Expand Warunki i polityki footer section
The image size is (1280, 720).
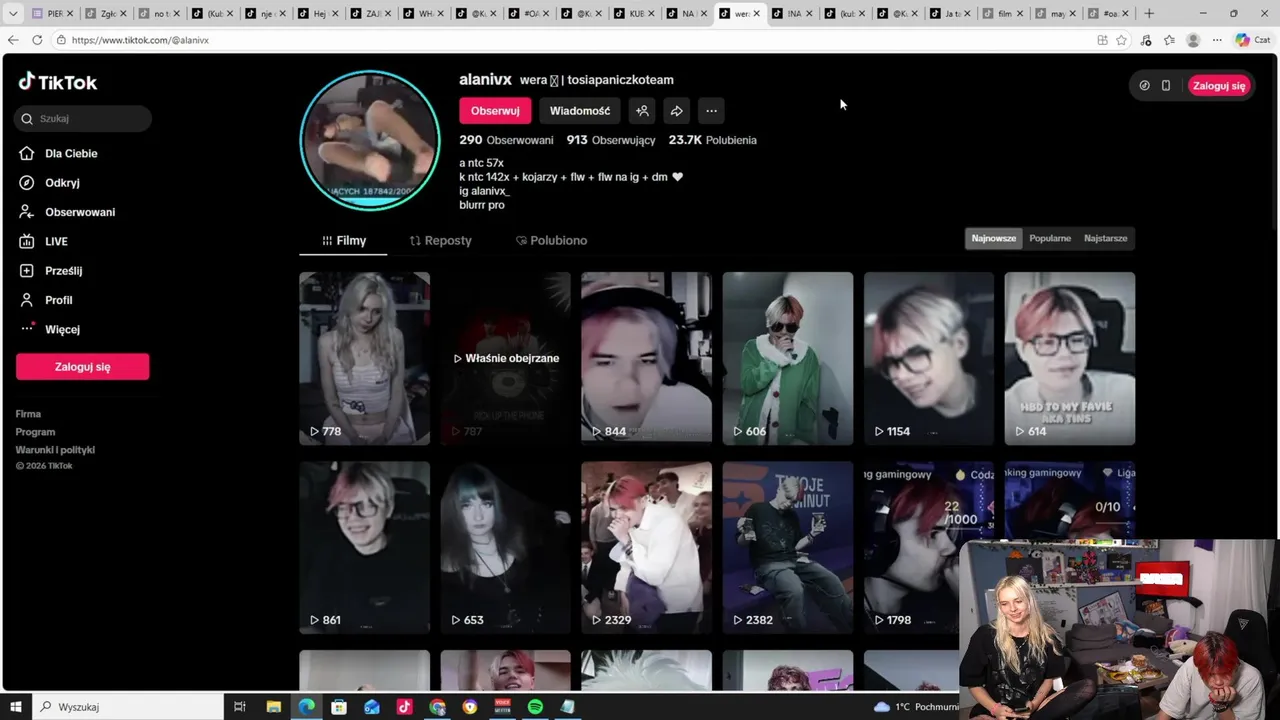click(x=55, y=450)
